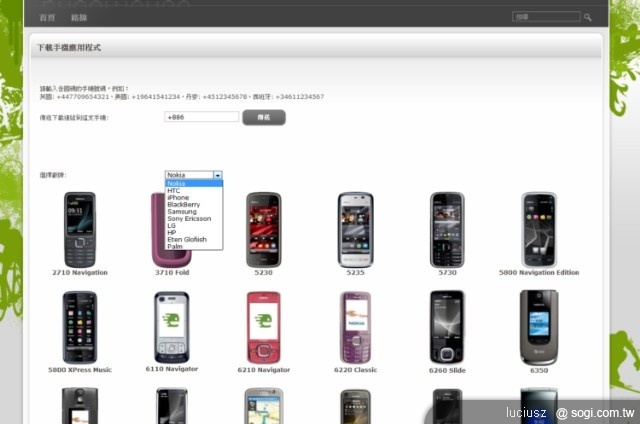The width and height of the screenshot is (640, 424).
Task: Click the 6350 model label
Action: pyautogui.click(x=539, y=371)
